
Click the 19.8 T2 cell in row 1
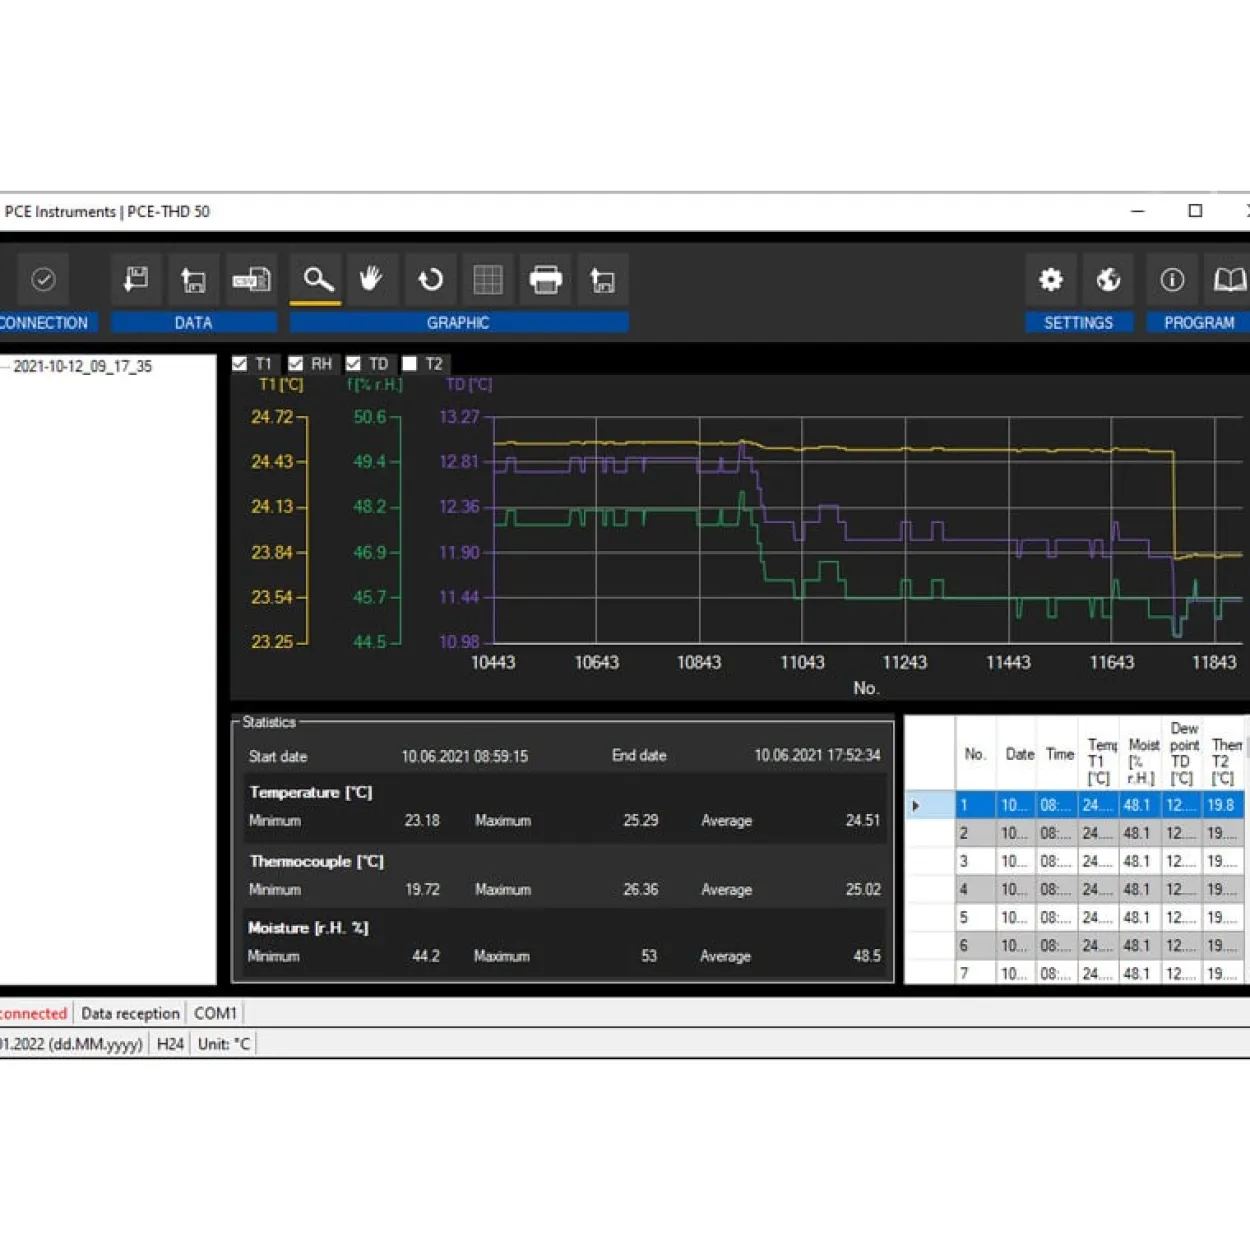1223,805
